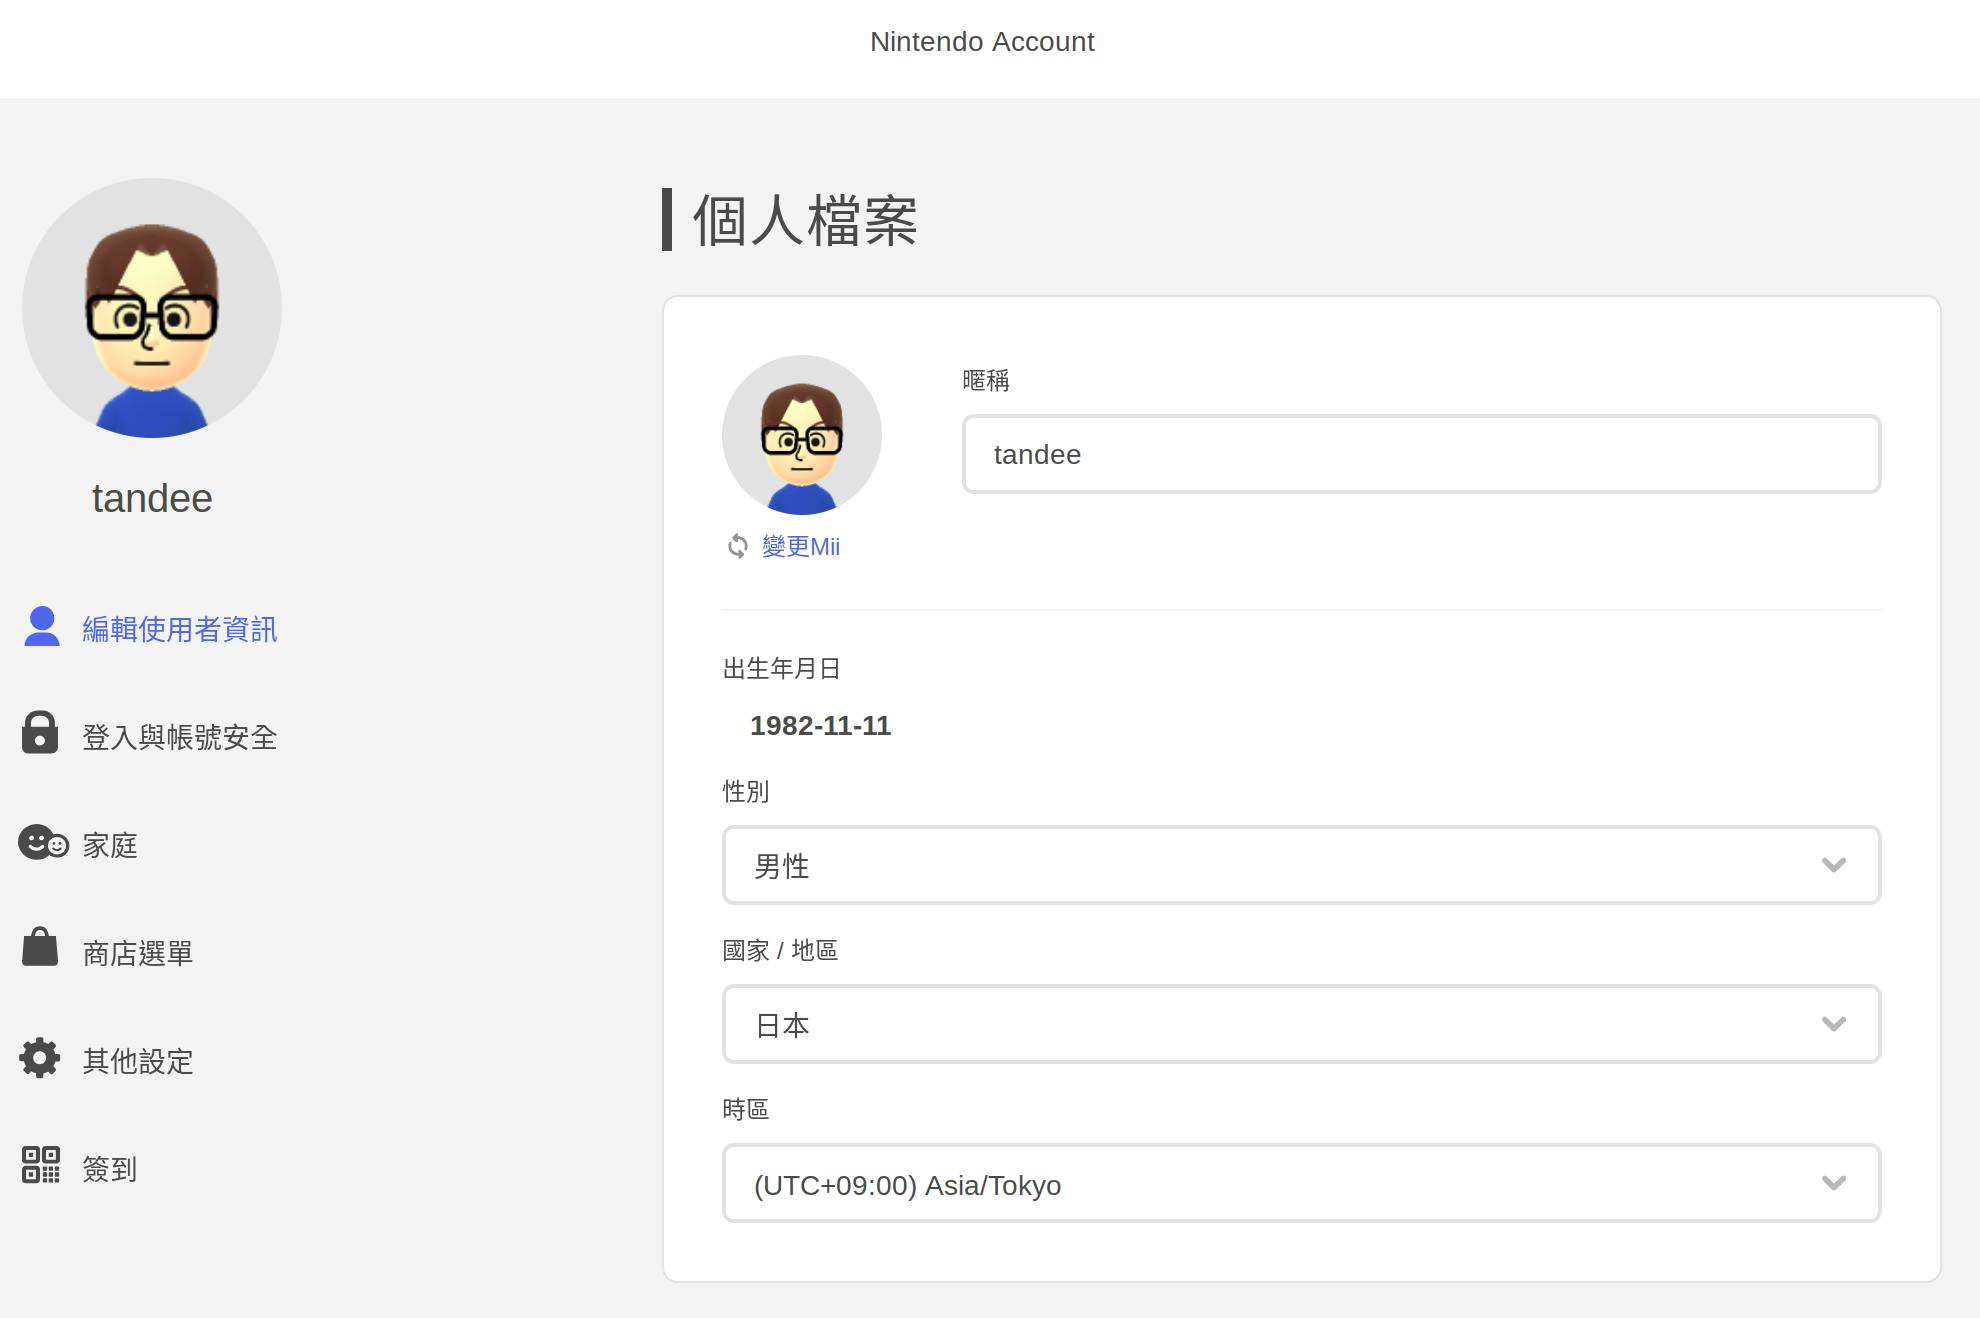The height and width of the screenshot is (1318, 1980).
Task: Open the 國家 / 地區 dropdown showing 日本
Action: 1301,1024
